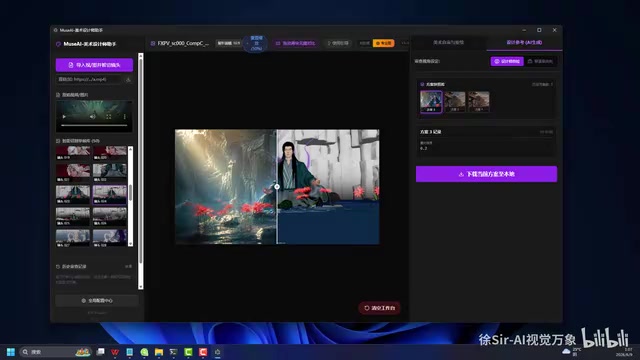The width and height of the screenshot is (640, 360).
Task: Click the active MuseAI app icon in taskbar
Action: pyautogui.click(x=218, y=352)
